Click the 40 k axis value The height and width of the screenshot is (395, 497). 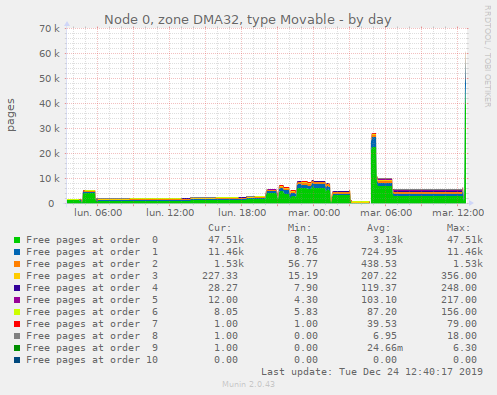(49, 104)
